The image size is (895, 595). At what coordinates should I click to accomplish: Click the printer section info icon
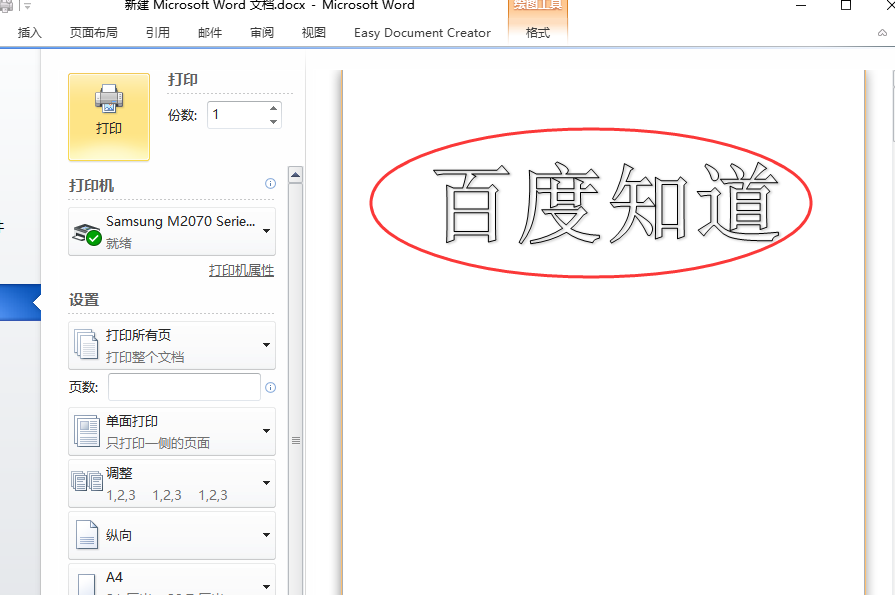(271, 183)
